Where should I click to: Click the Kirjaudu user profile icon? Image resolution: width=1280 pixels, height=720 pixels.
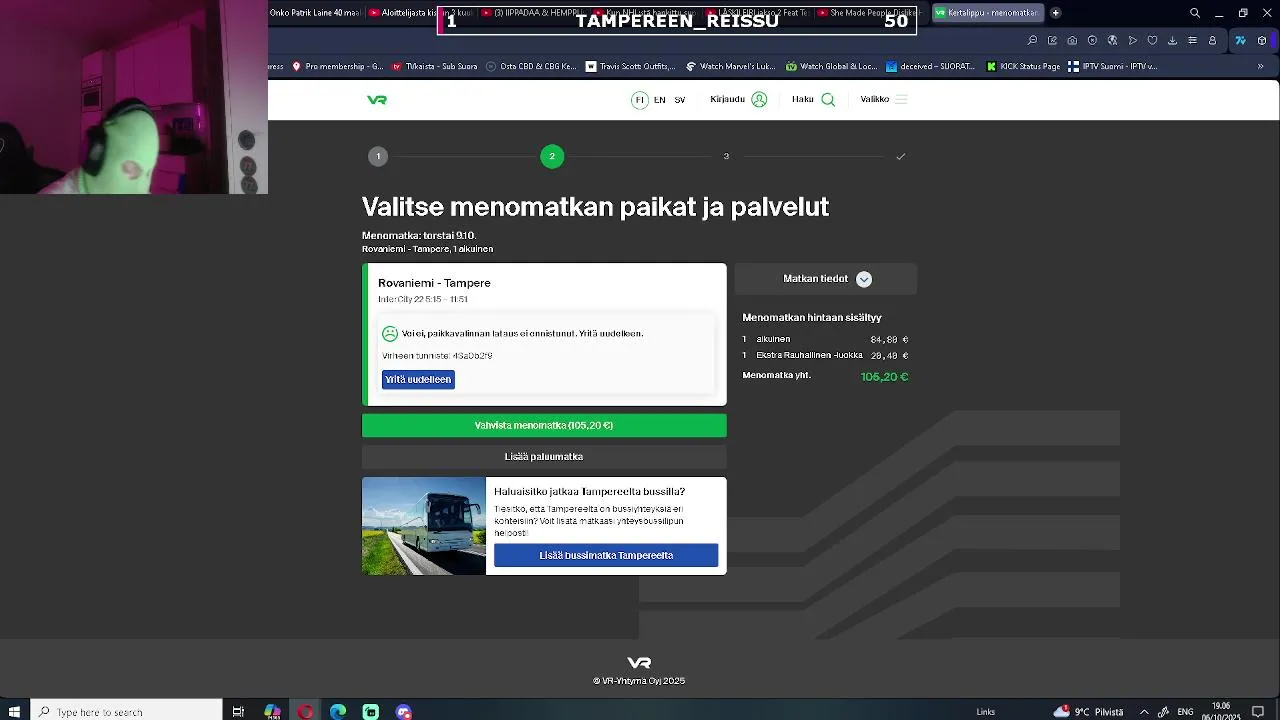pyautogui.click(x=759, y=100)
